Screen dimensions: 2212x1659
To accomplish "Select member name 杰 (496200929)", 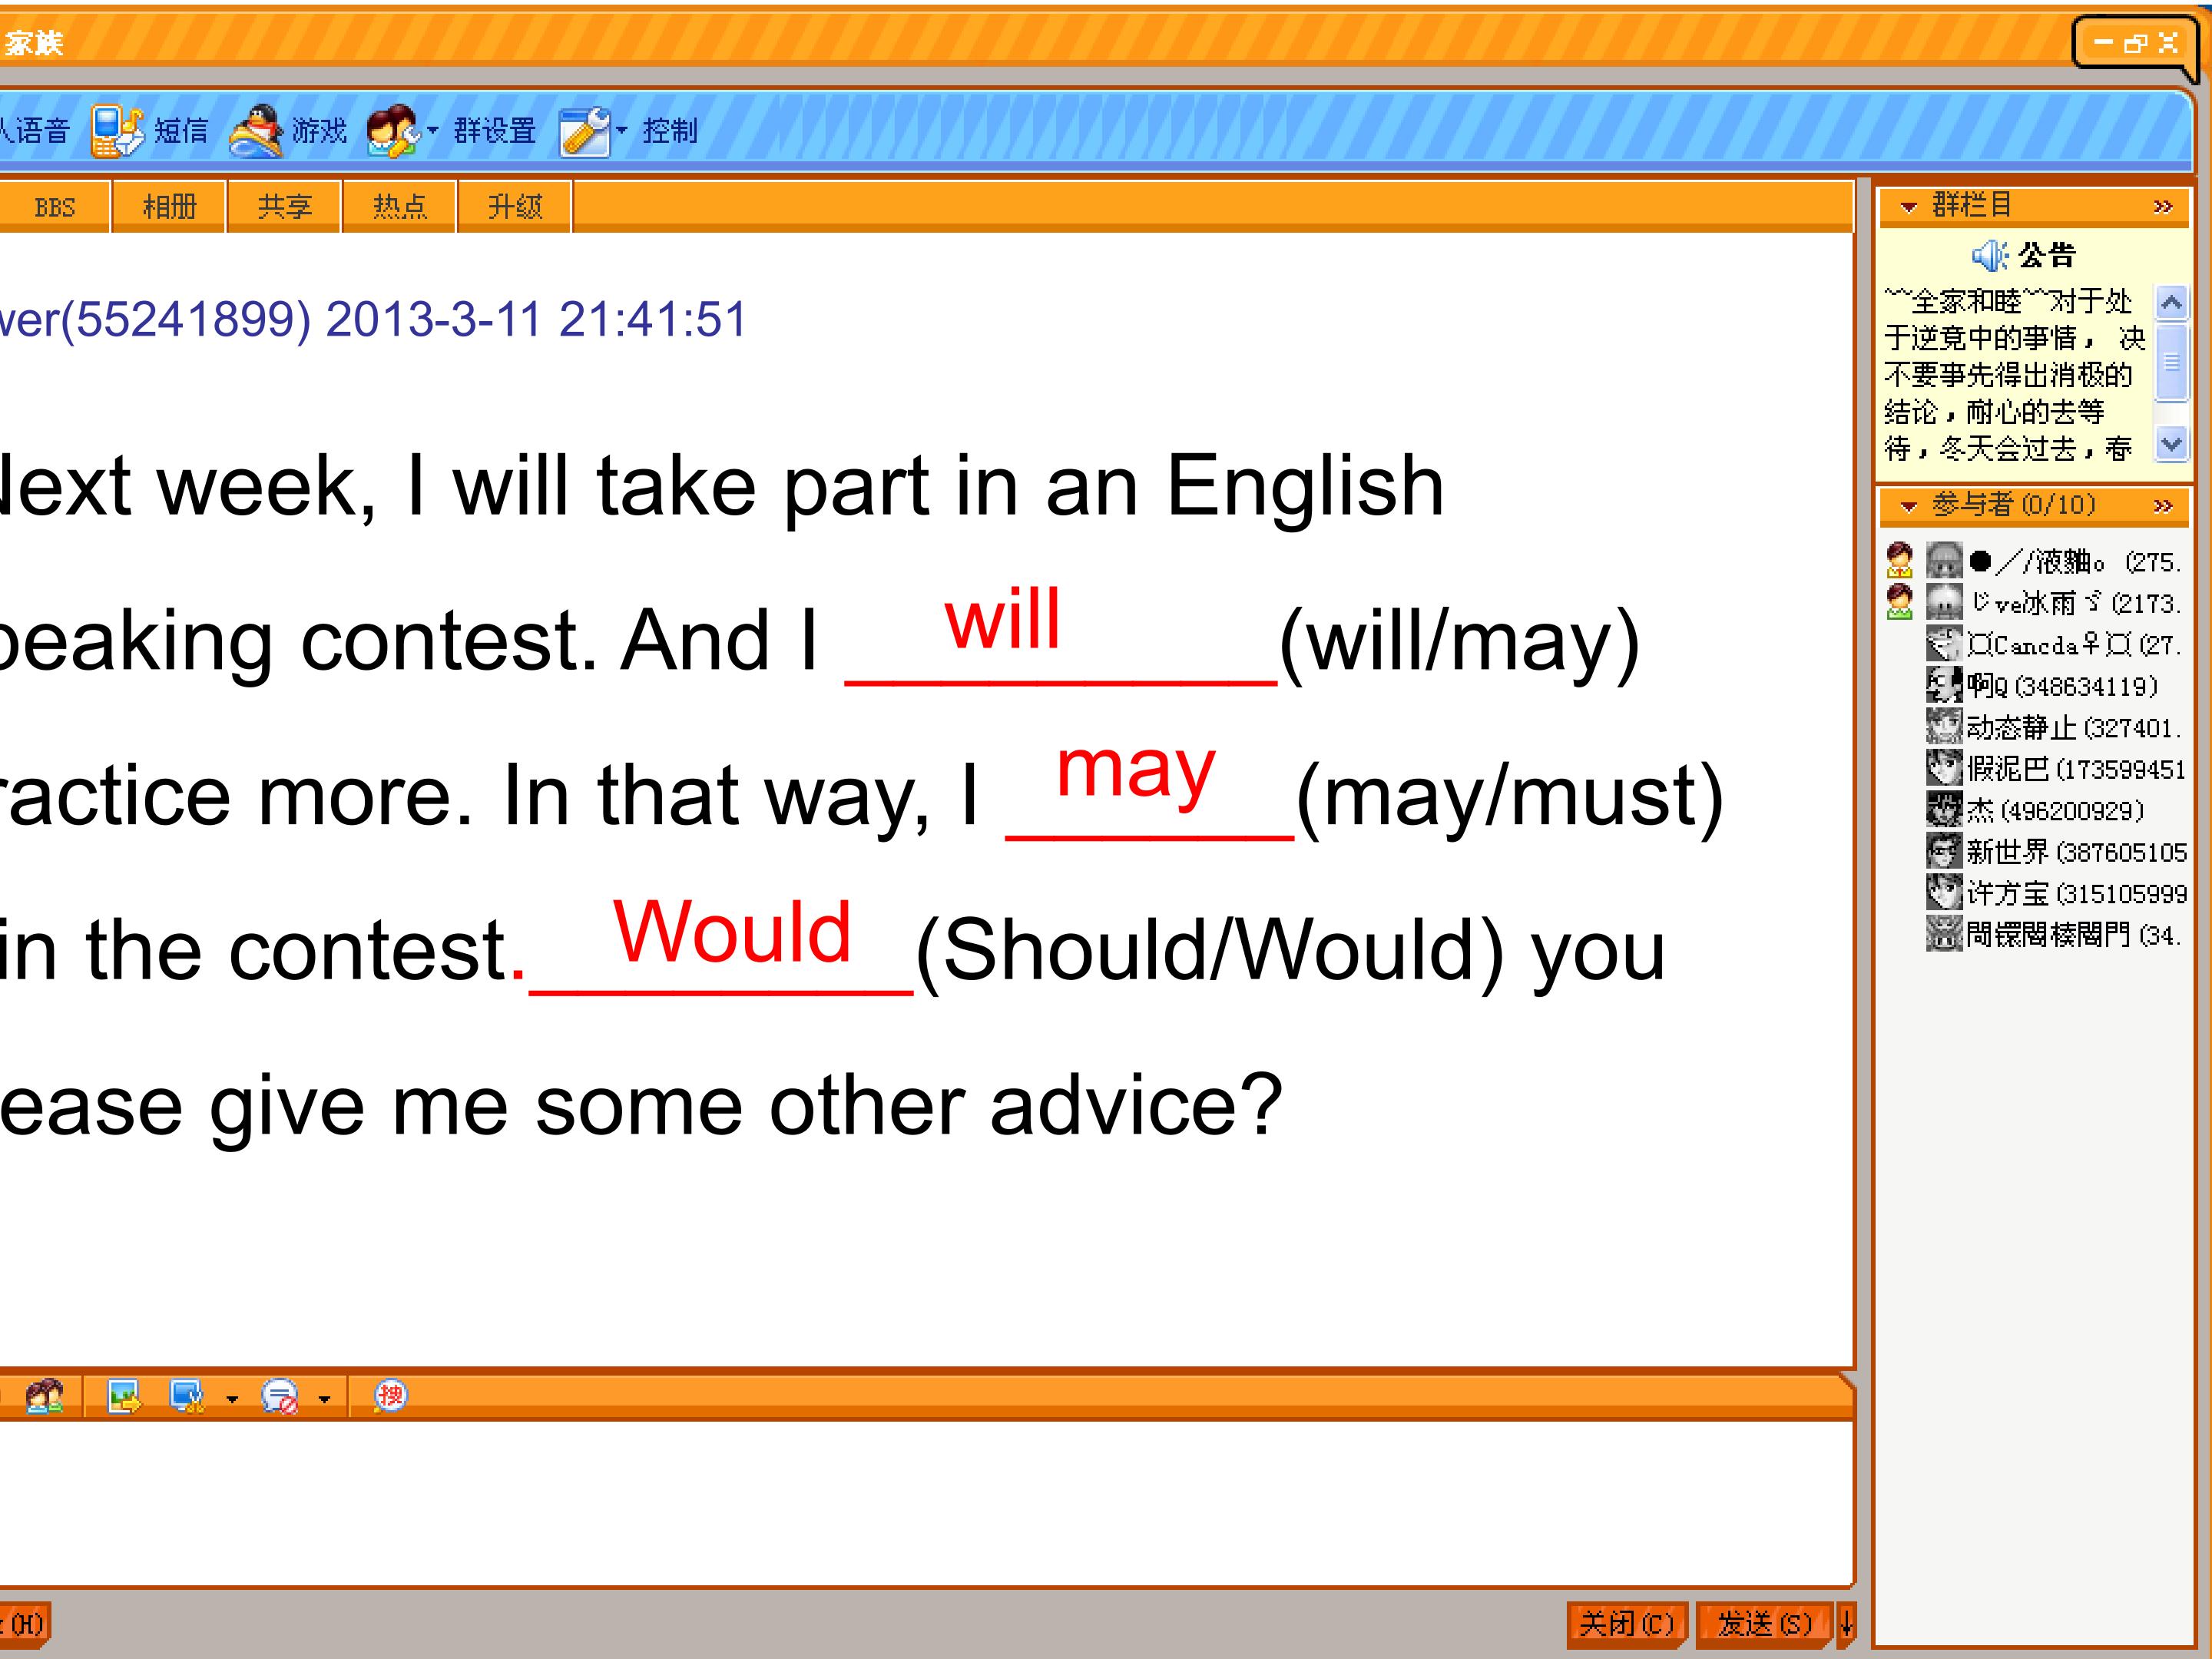I will [2055, 810].
